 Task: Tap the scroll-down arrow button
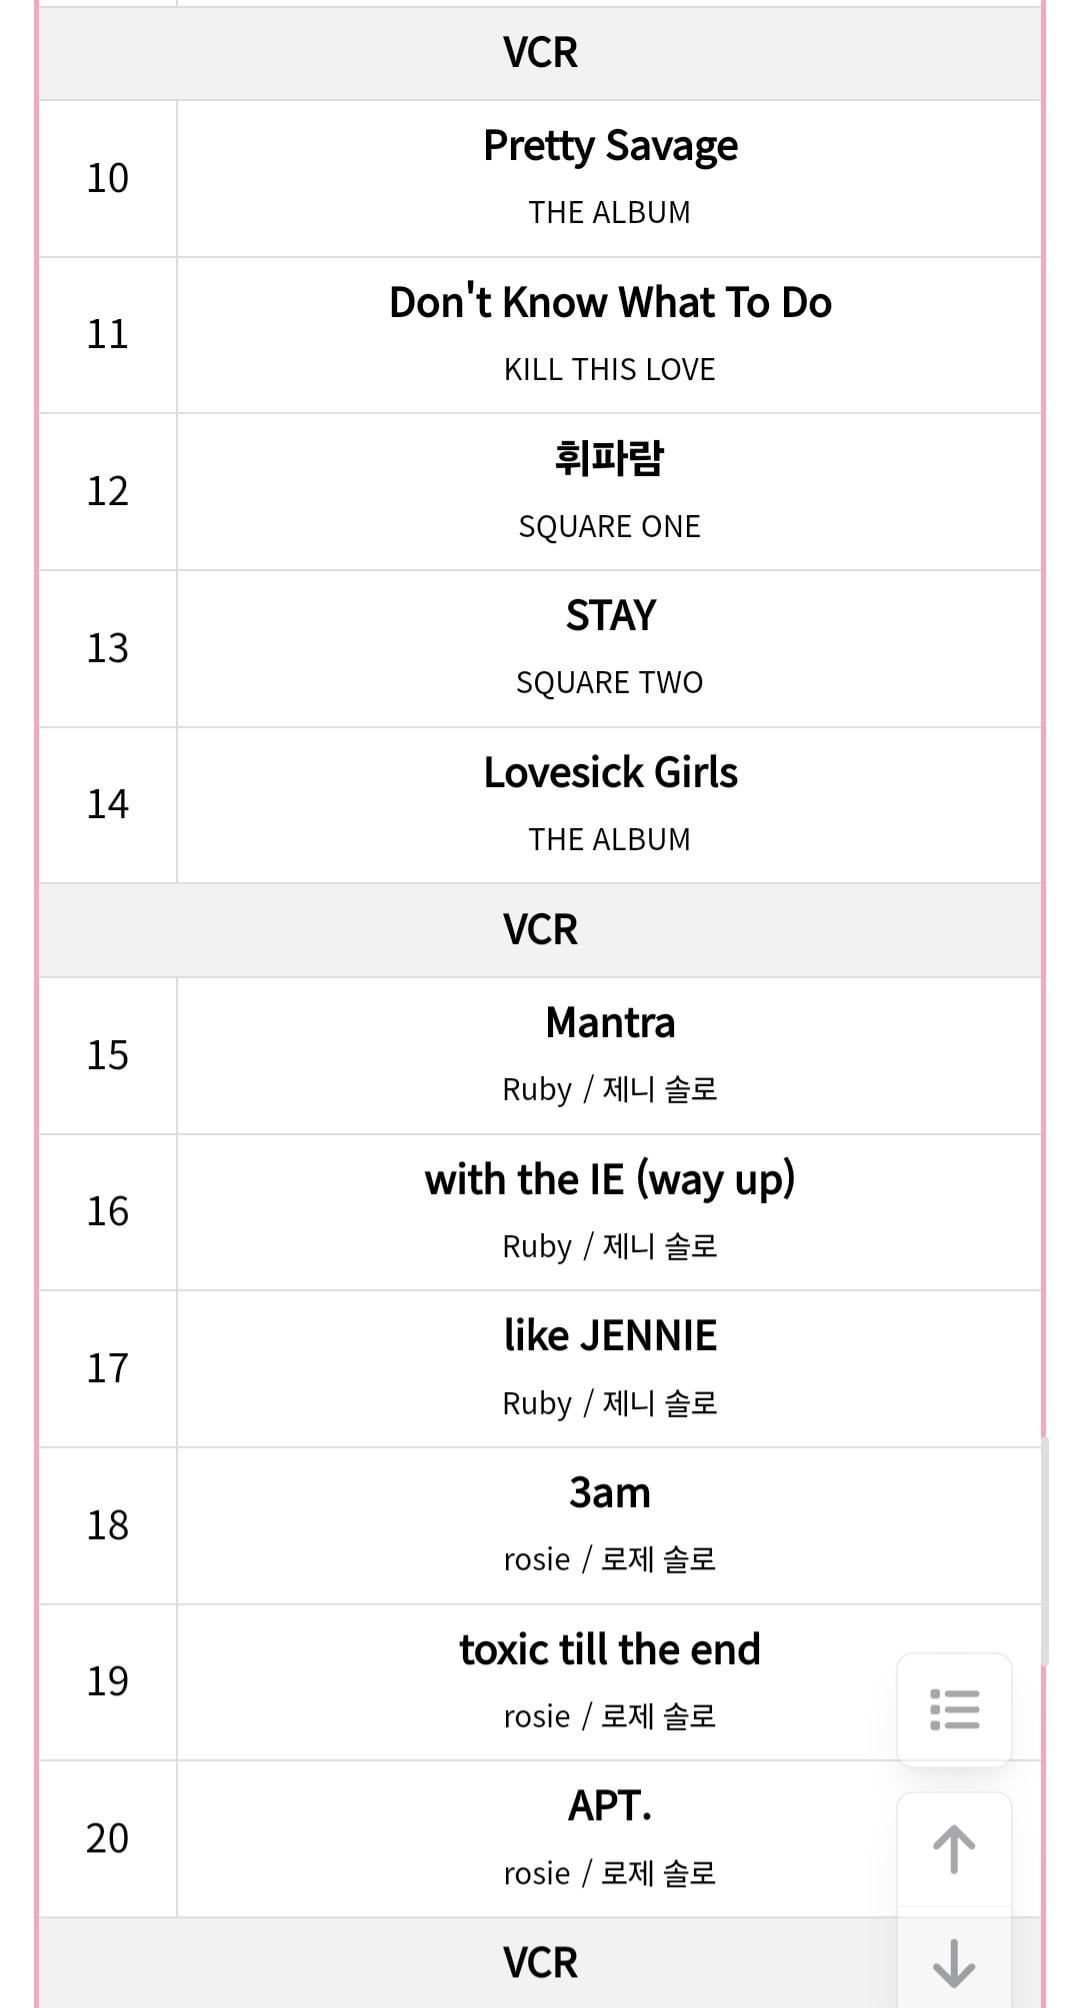pyautogui.click(x=954, y=1962)
